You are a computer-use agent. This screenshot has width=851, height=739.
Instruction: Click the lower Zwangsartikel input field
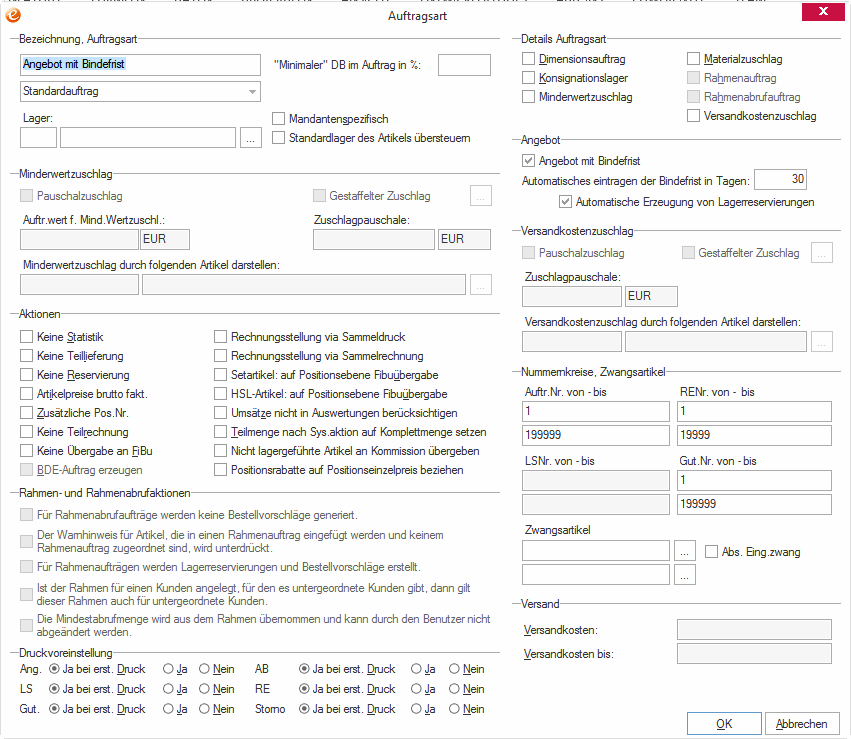click(595, 575)
